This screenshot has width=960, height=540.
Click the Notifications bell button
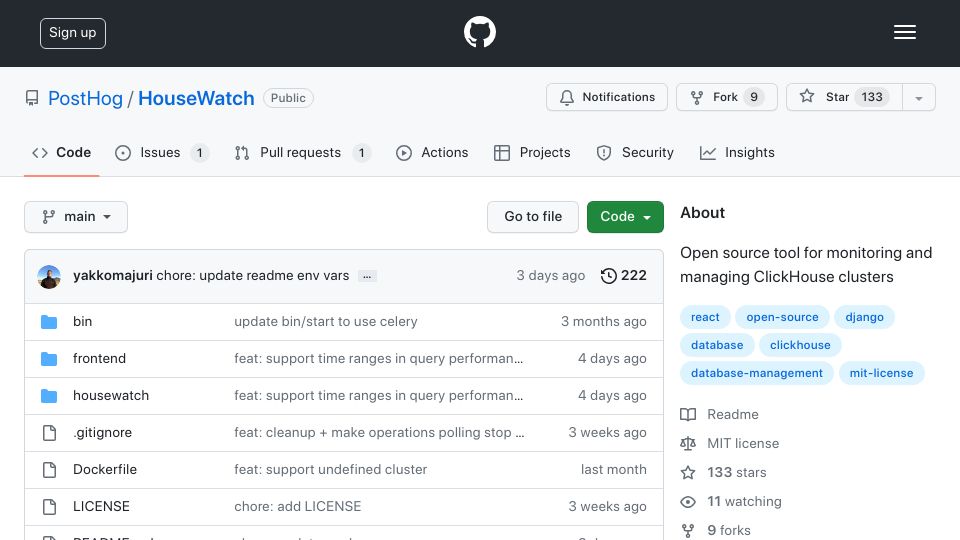click(x=607, y=97)
